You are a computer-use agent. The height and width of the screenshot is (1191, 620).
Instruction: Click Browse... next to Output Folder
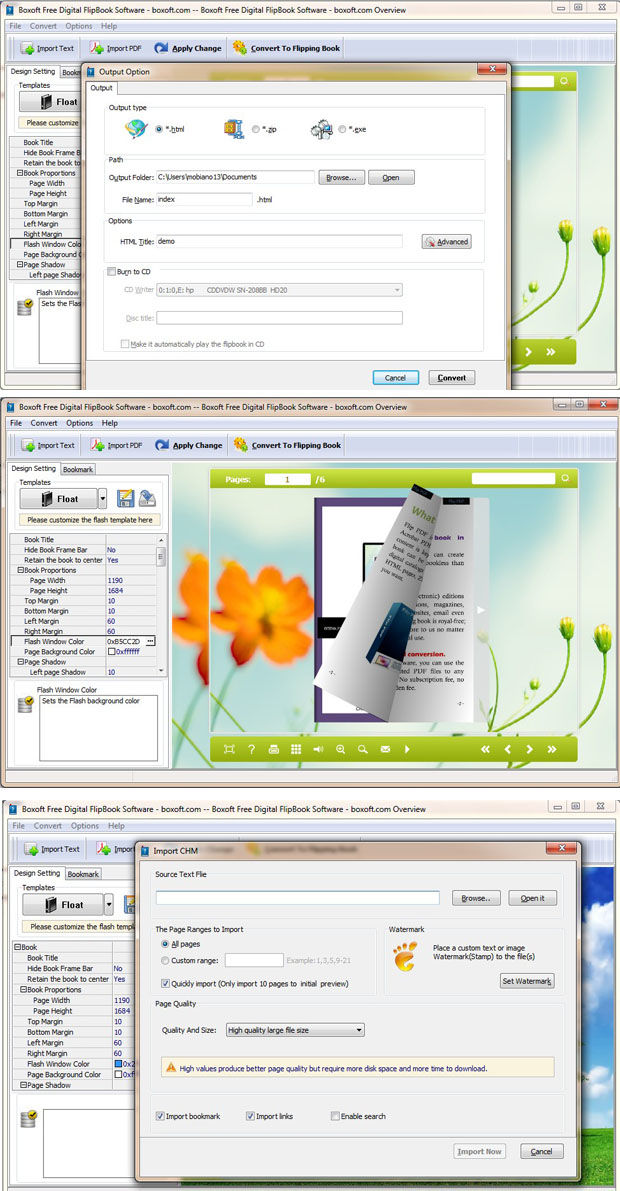click(341, 177)
